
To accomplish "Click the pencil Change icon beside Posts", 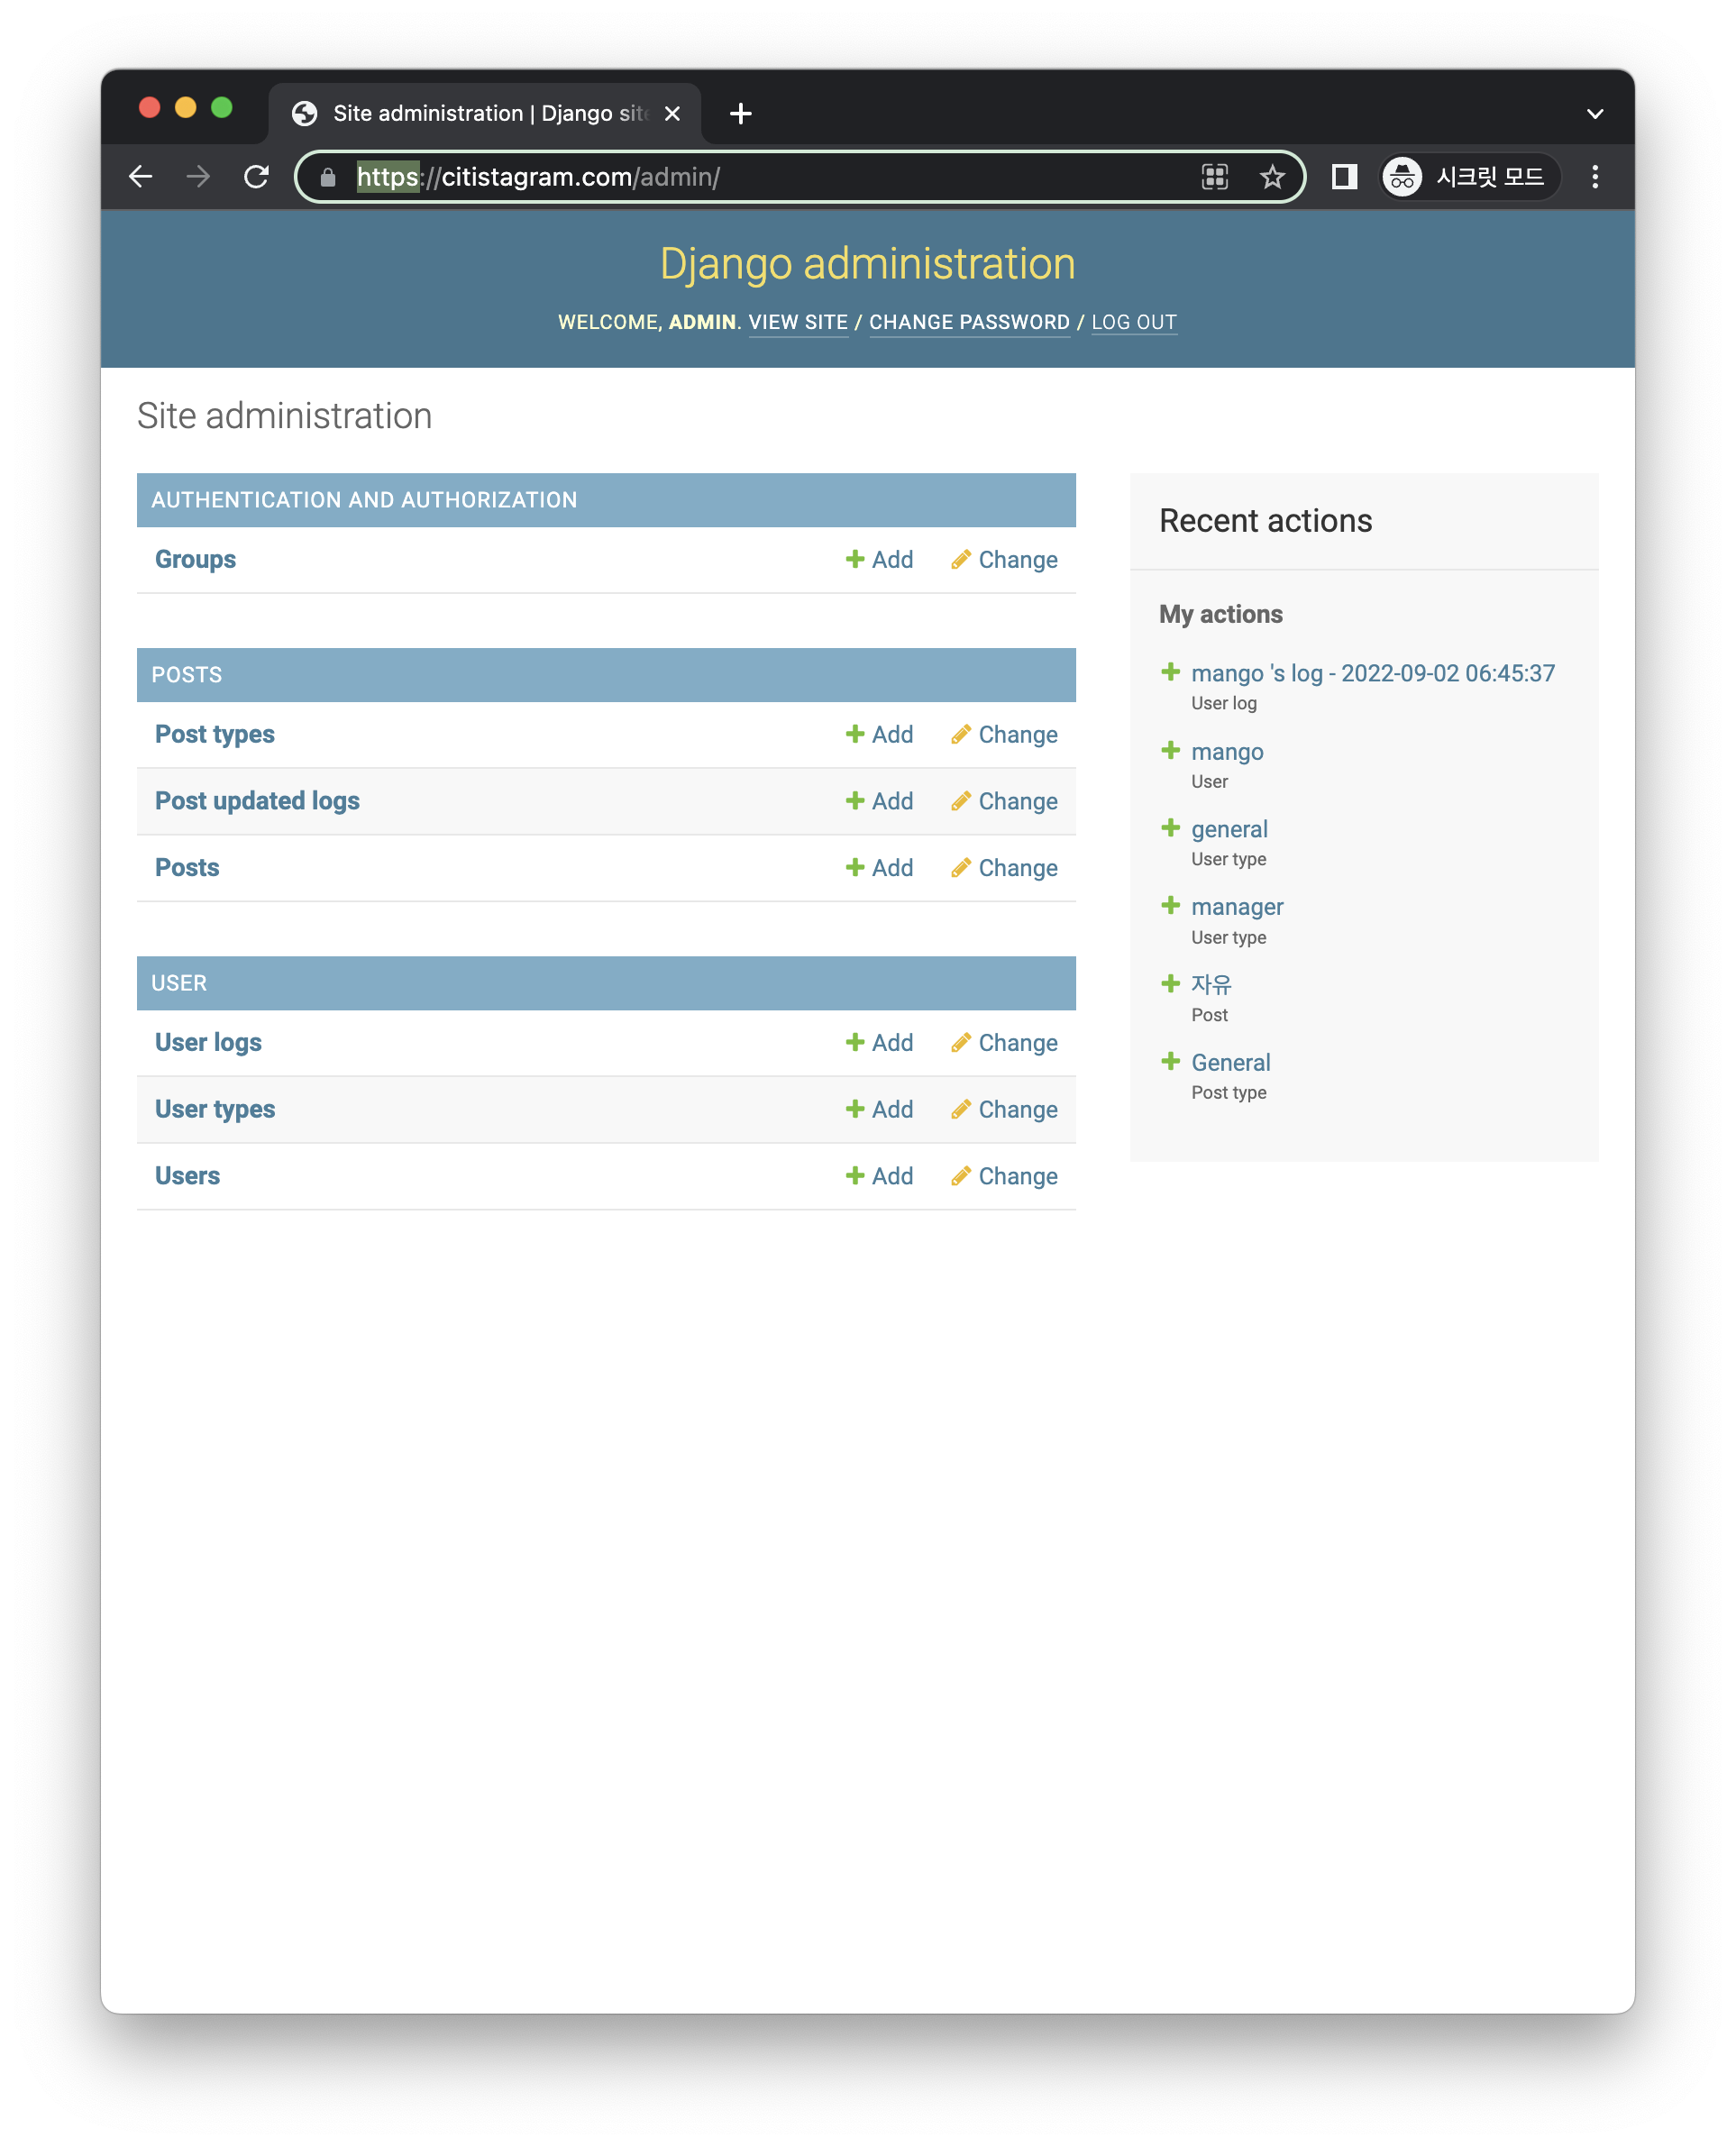I will point(962,867).
